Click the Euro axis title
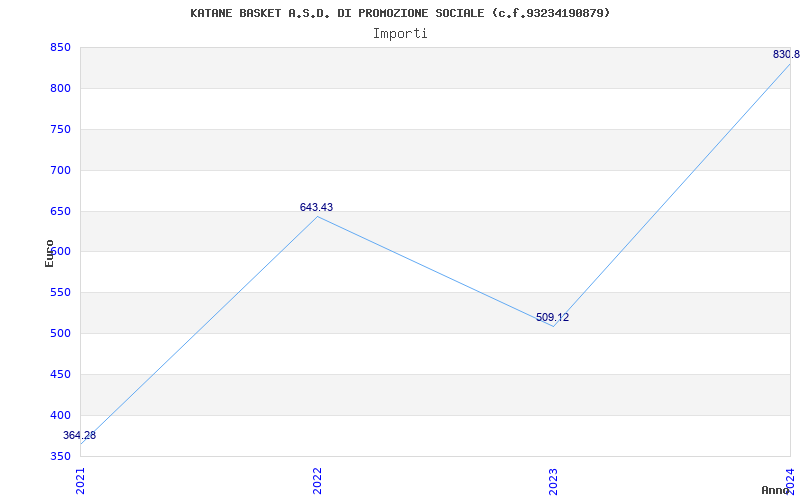The width and height of the screenshot is (800, 500). pos(49,253)
